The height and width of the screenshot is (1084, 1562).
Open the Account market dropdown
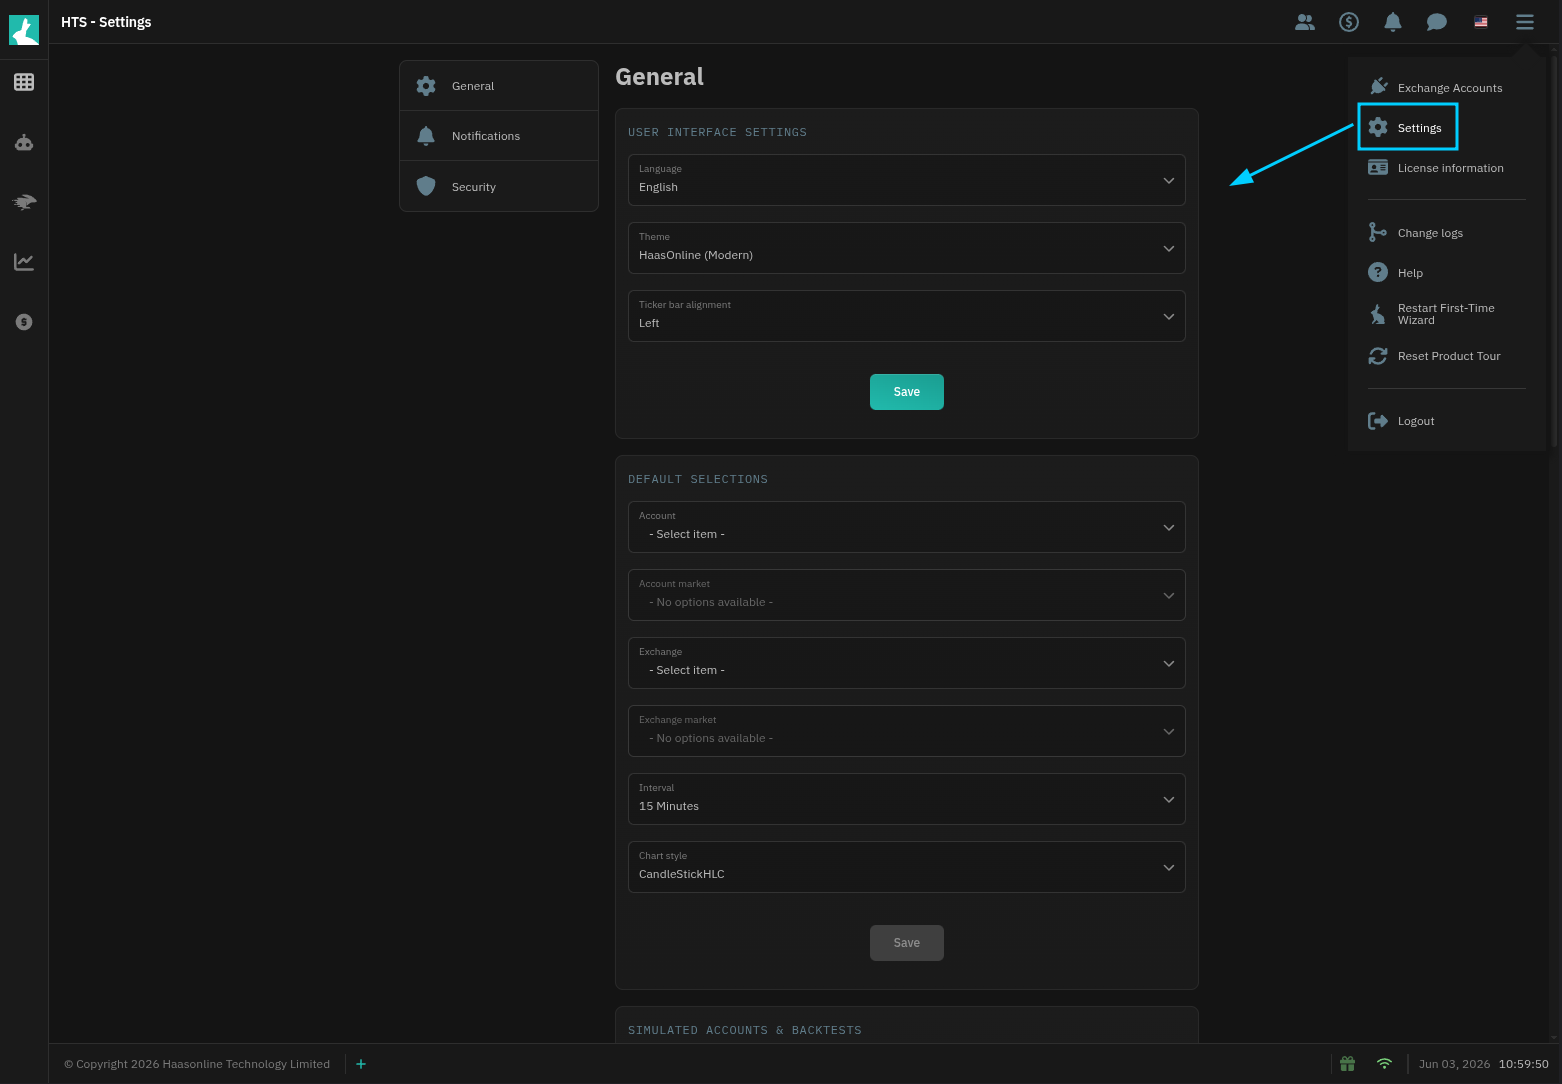907,595
